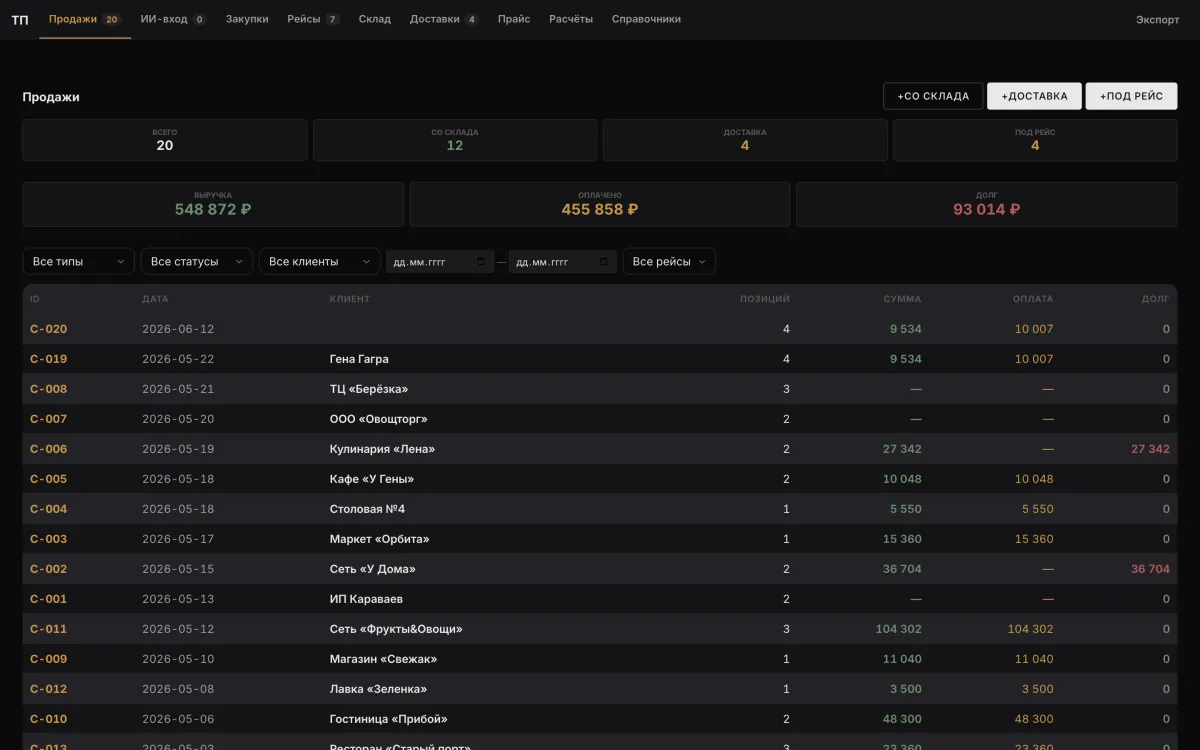Click client Гостиница «Прибой»
1200x750 pixels.
389,719
